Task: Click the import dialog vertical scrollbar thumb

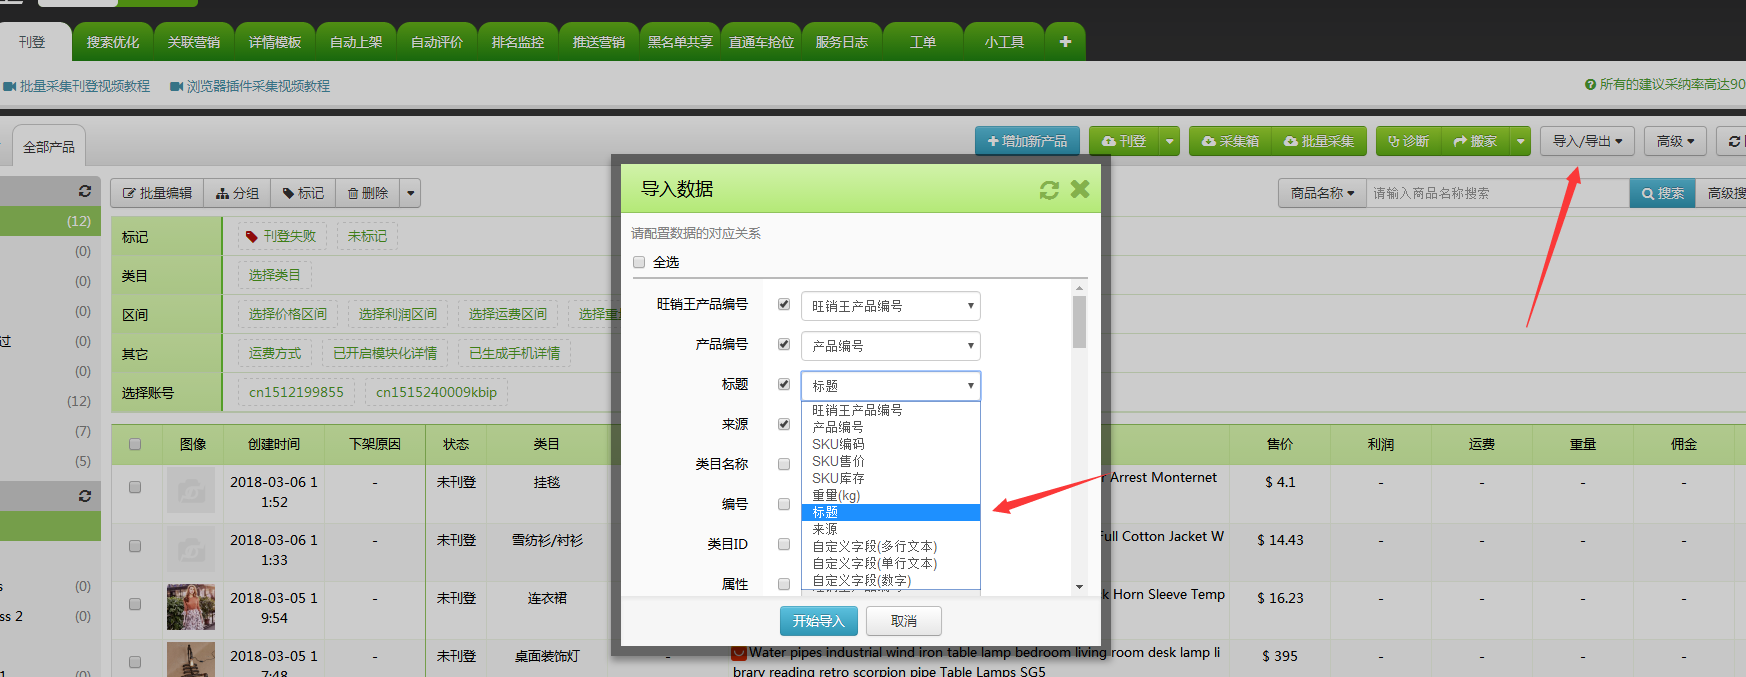Action: click(x=1079, y=321)
